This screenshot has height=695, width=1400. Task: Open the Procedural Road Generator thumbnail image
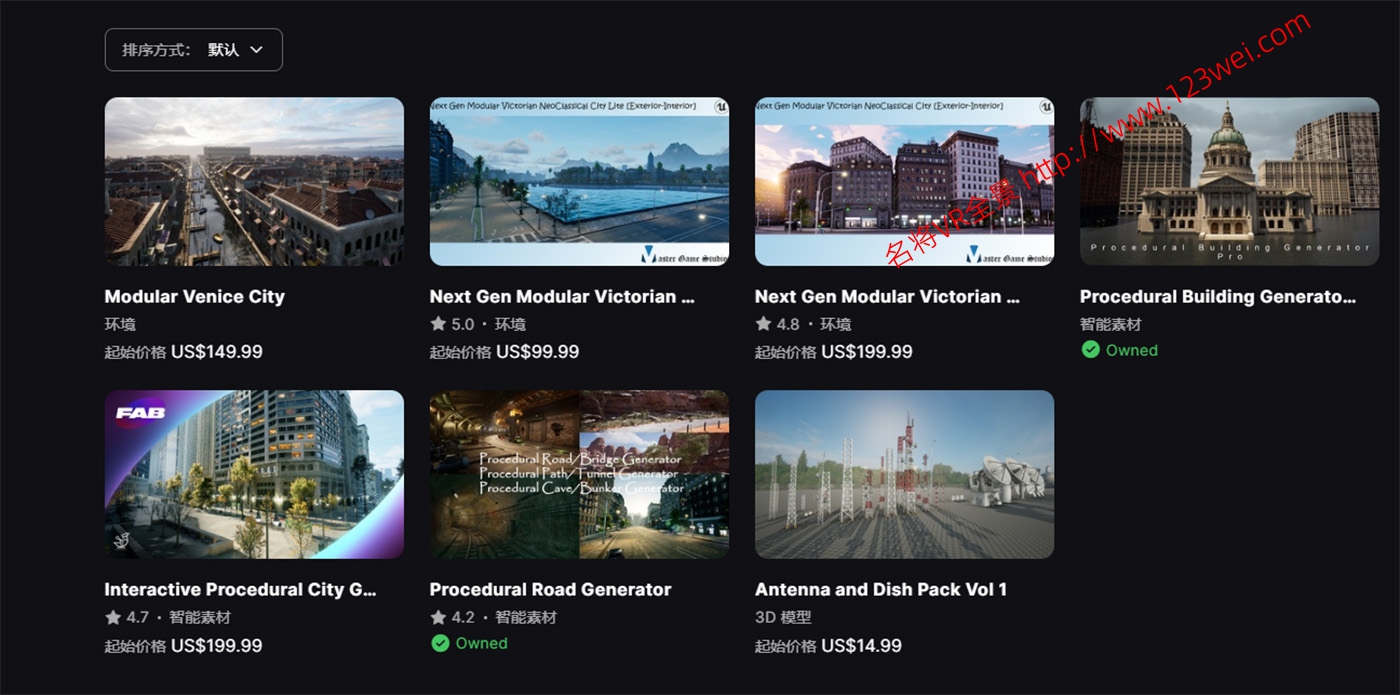click(579, 474)
